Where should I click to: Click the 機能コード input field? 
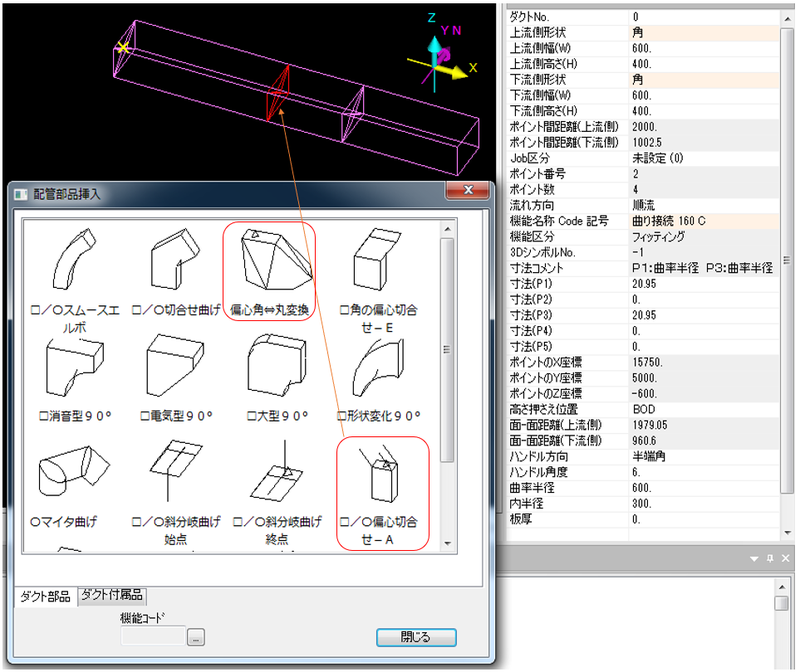153,636
